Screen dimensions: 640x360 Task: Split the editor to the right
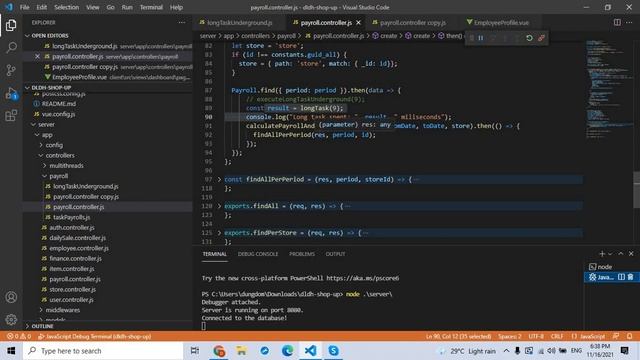[x=617, y=22]
